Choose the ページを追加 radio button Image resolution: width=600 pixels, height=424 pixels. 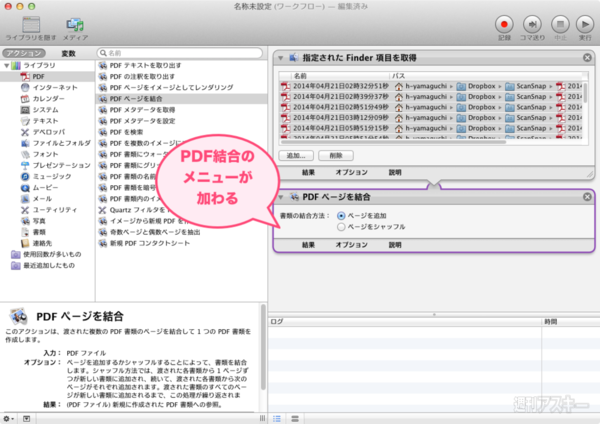341,216
